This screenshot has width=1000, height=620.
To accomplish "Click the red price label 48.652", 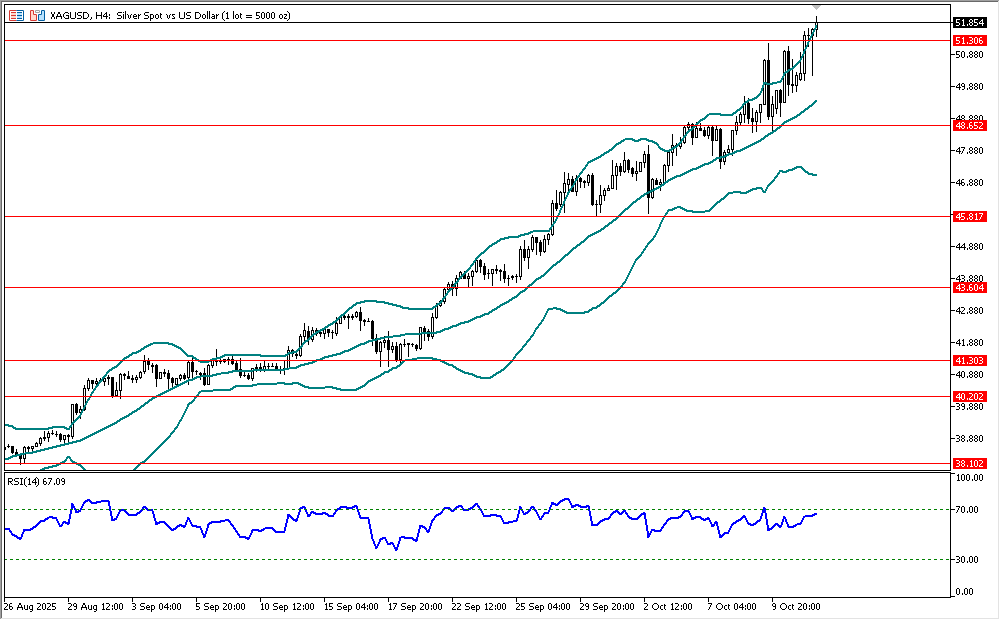I will 968,126.
